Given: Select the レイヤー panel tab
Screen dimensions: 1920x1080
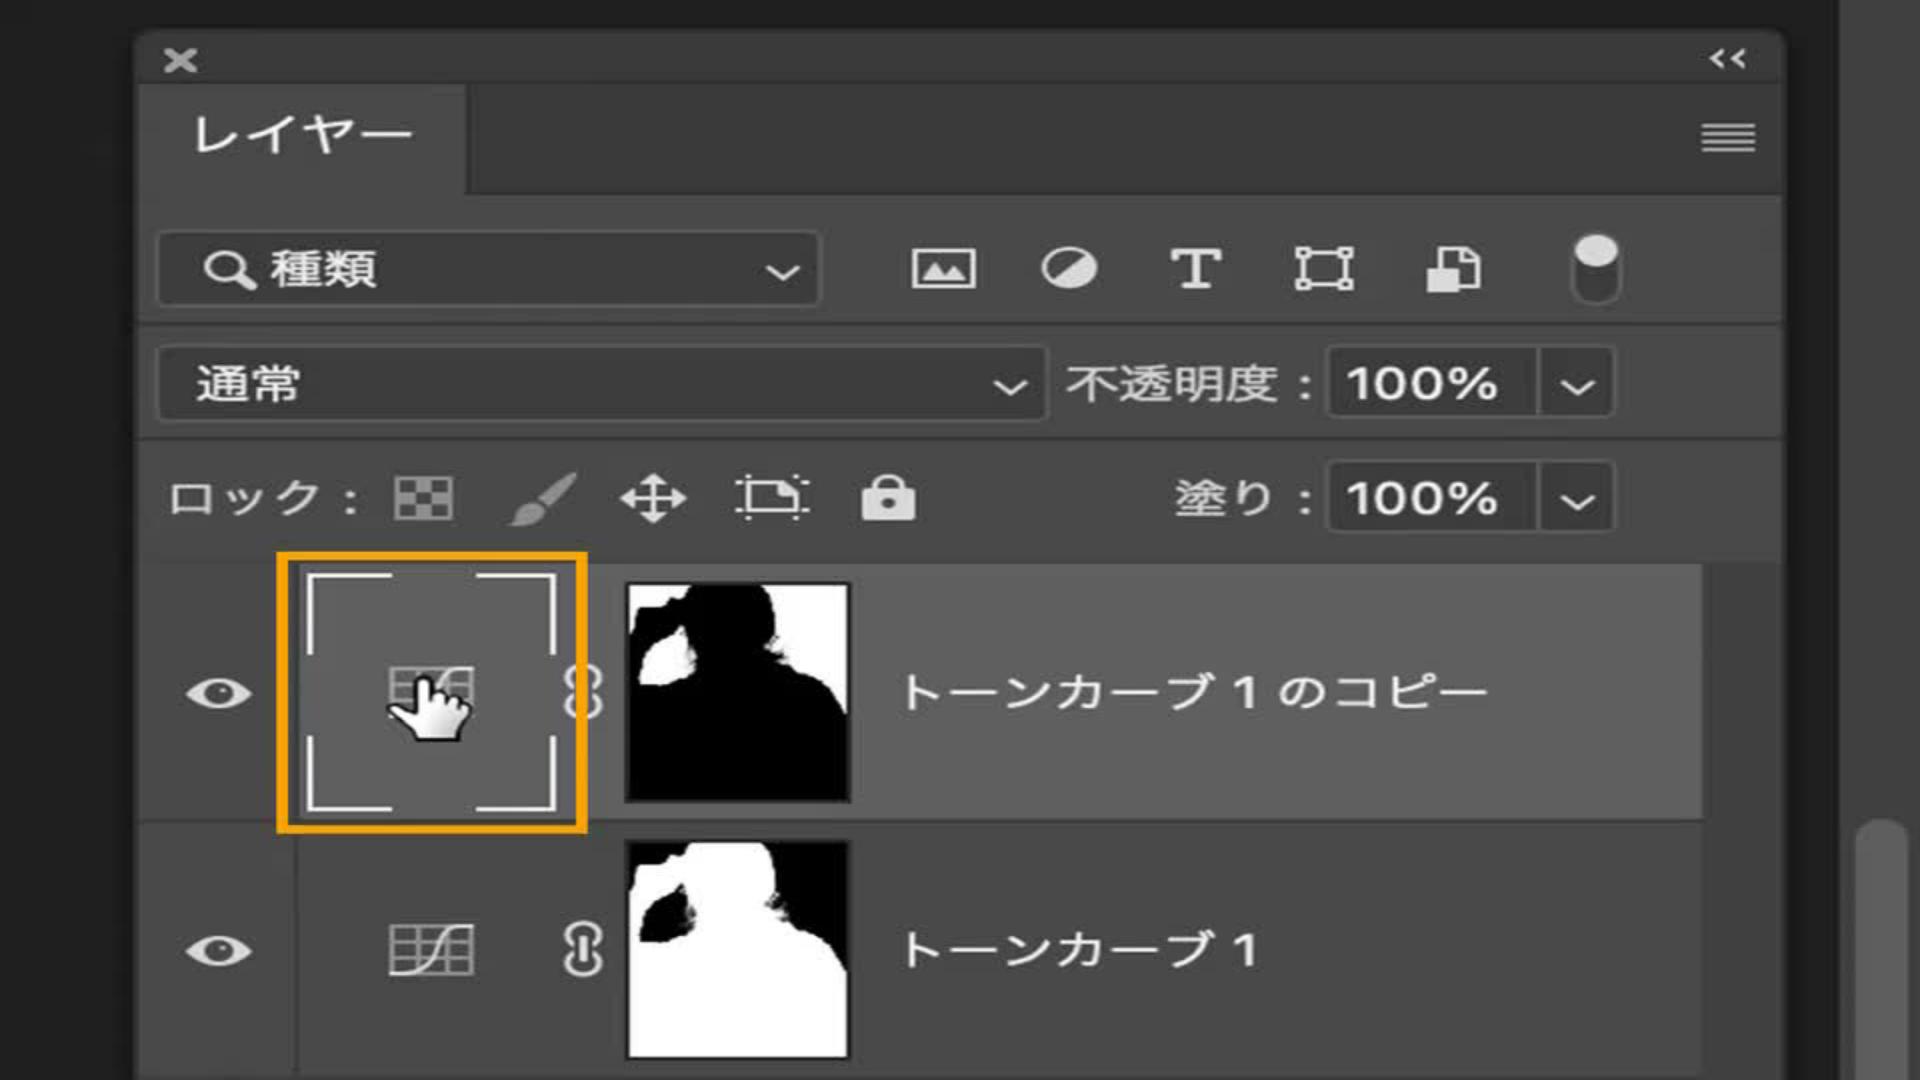Looking at the screenshot, I should [302, 136].
